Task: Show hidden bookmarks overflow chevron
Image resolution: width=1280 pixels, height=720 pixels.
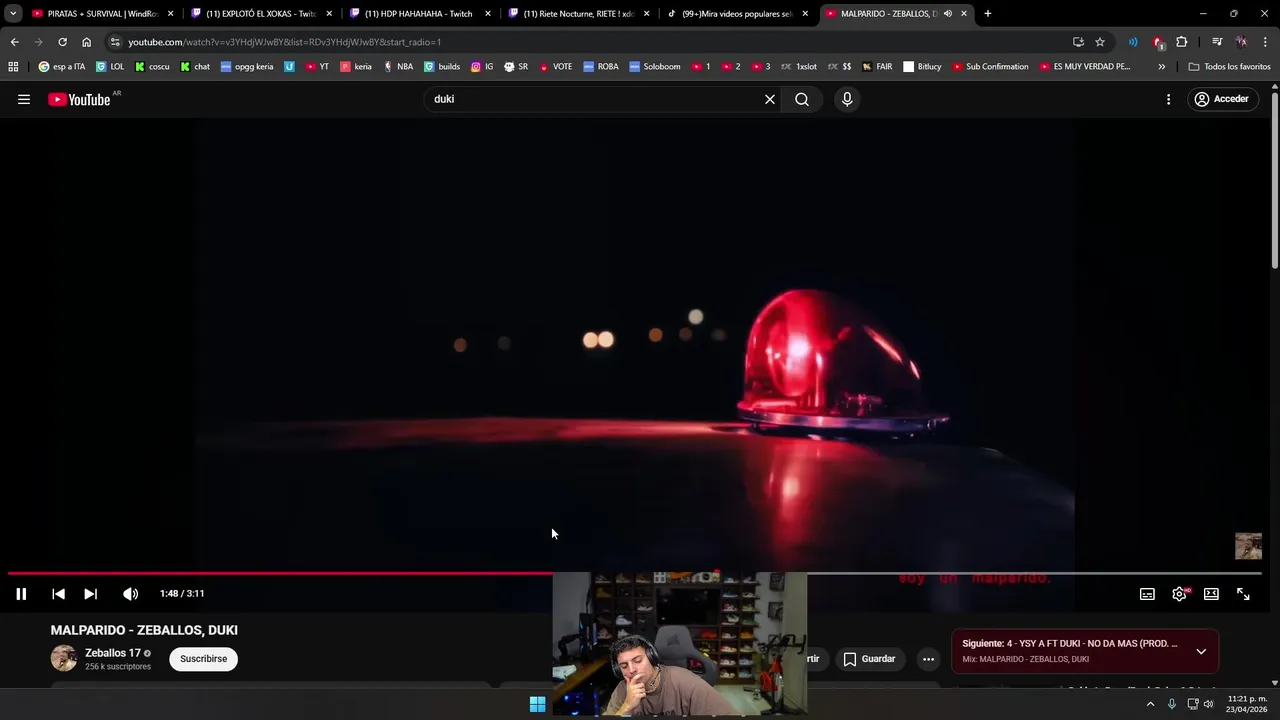Action: 1161,67
